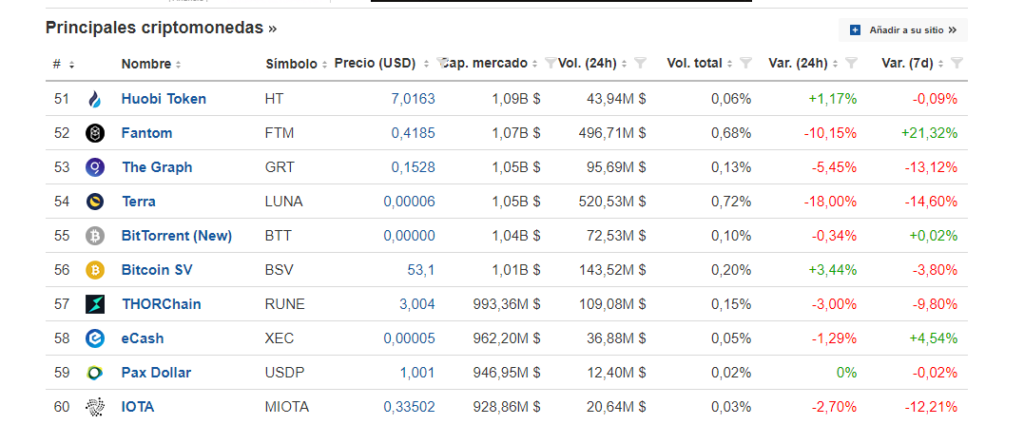Viewport: 1024px width, 444px height.
Task: Open eCash link
Action: click(x=142, y=338)
